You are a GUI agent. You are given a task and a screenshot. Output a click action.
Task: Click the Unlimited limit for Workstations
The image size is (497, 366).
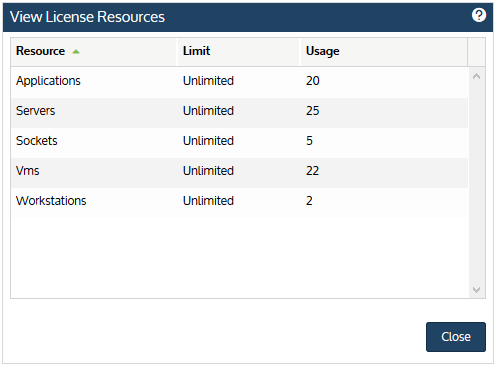point(208,201)
